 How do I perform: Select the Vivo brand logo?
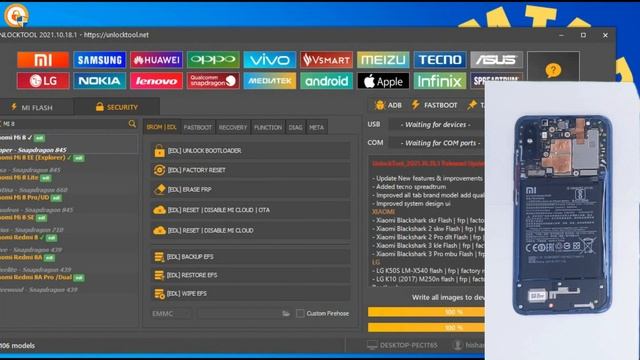[x=269, y=60]
